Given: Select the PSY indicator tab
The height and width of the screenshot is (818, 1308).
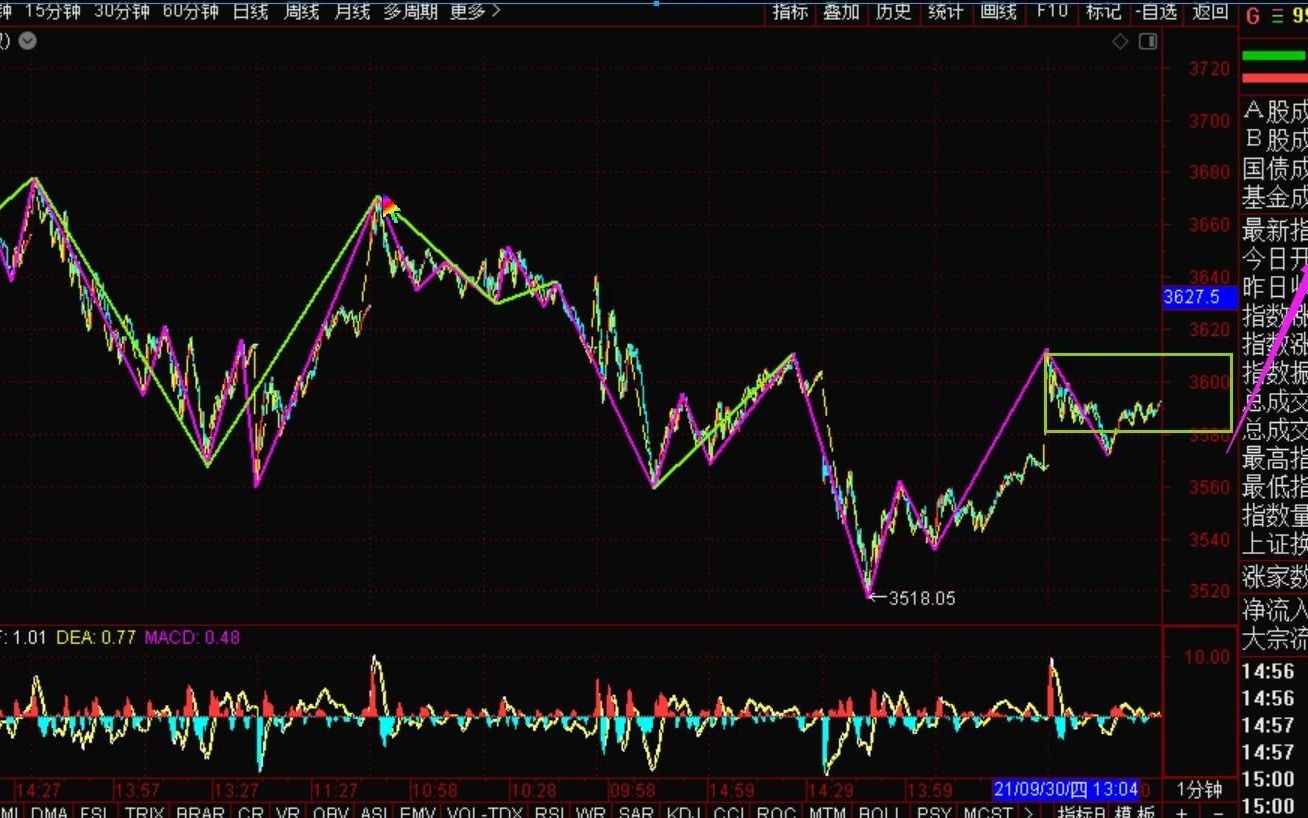Looking at the screenshot, I should (934, 813).
